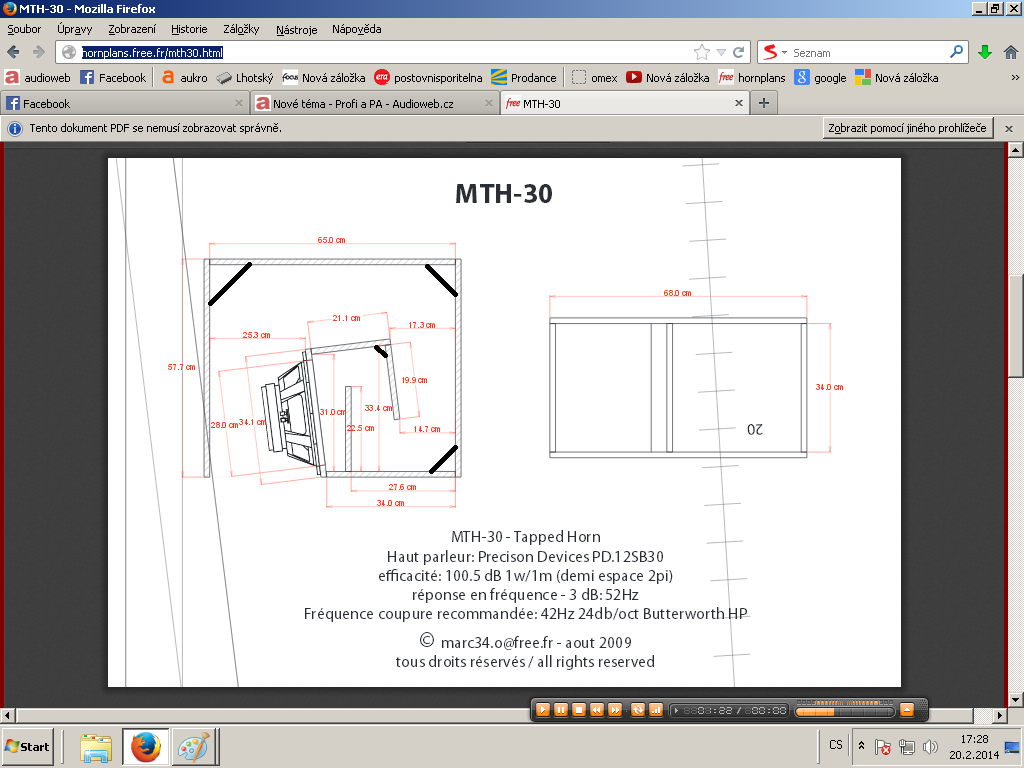Open the Paint taskbar icon
Viewport: 1024px width, 768px height.
[x=194, y=746]
